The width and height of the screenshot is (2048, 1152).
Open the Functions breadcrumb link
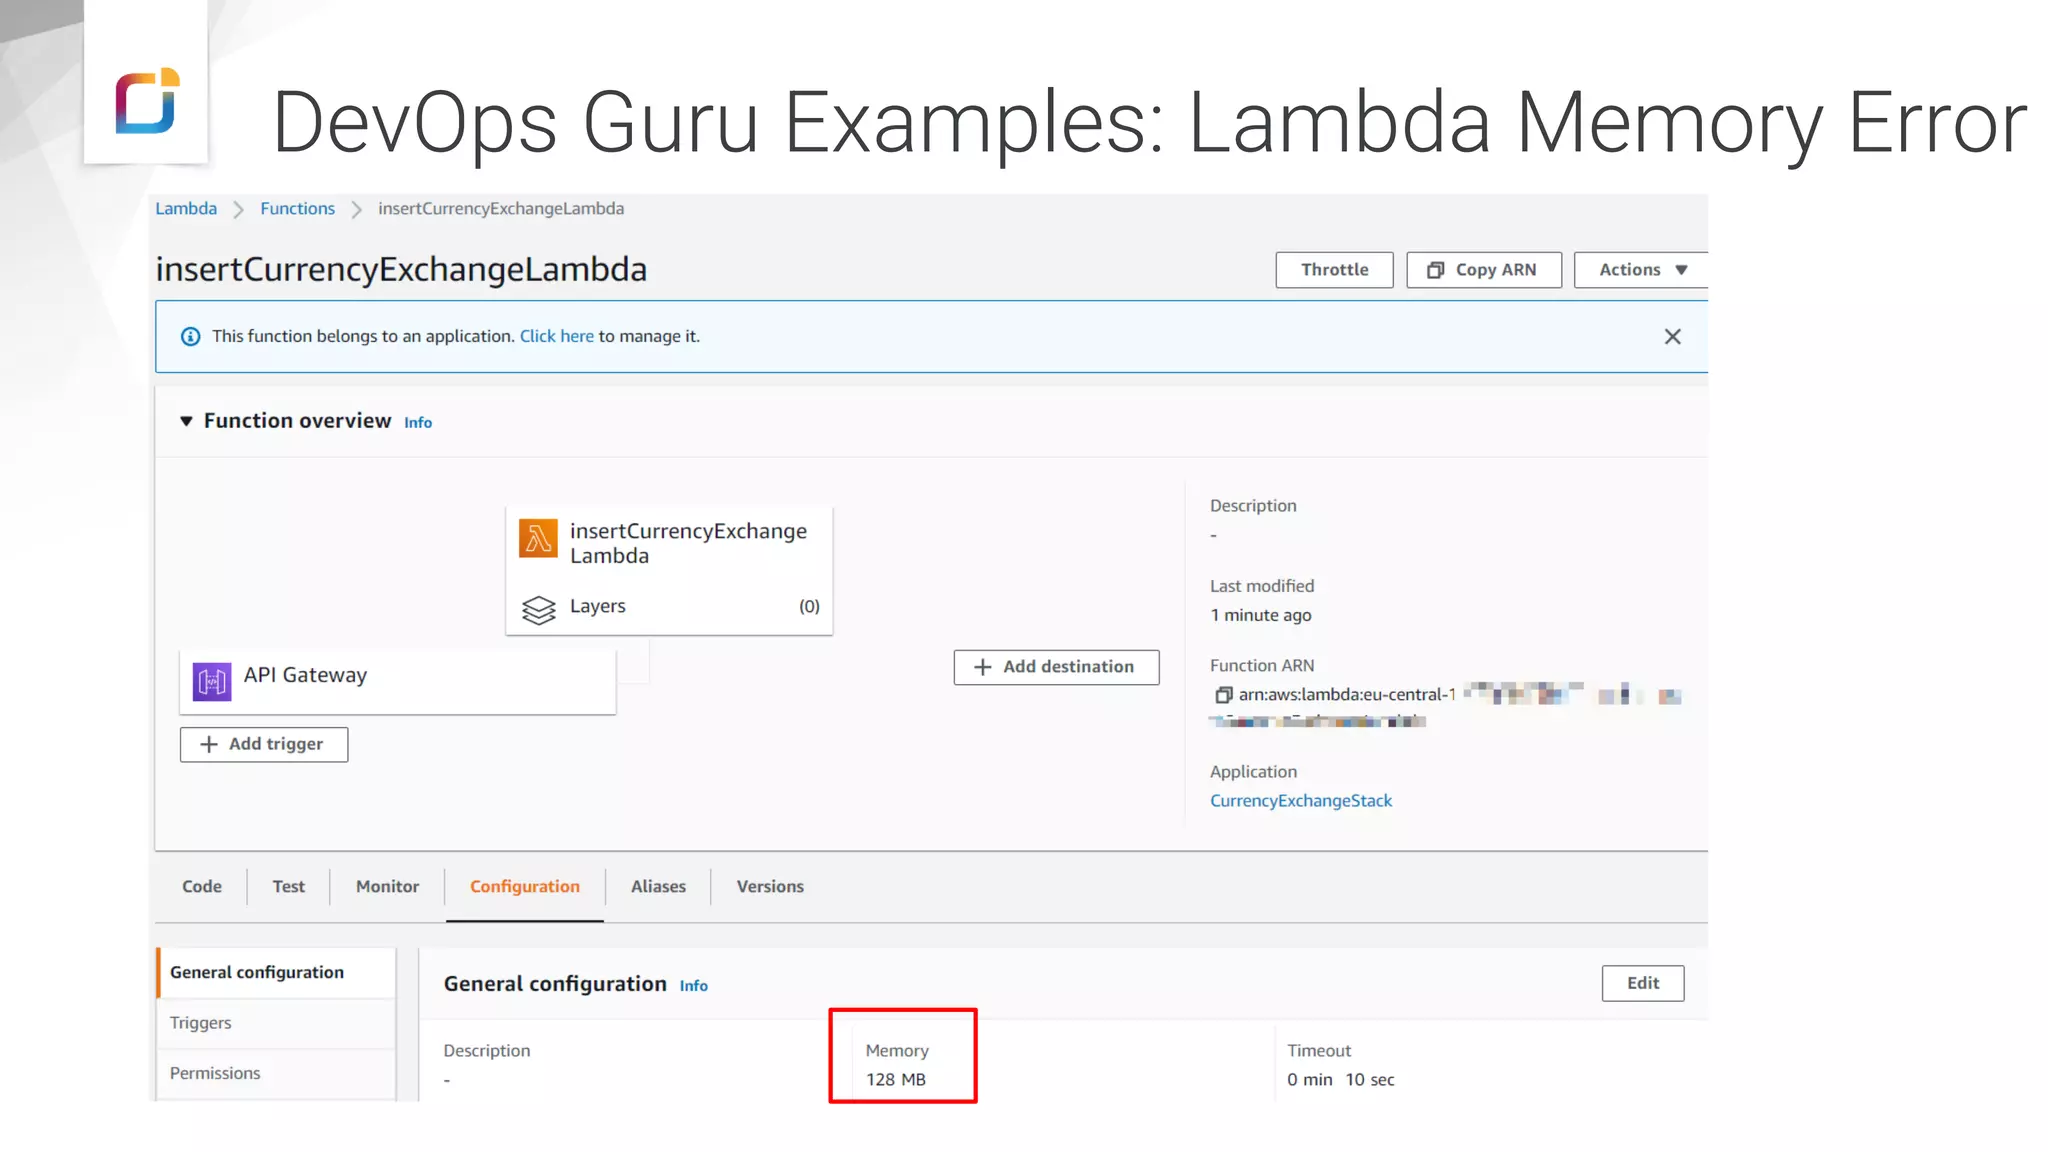297,208
